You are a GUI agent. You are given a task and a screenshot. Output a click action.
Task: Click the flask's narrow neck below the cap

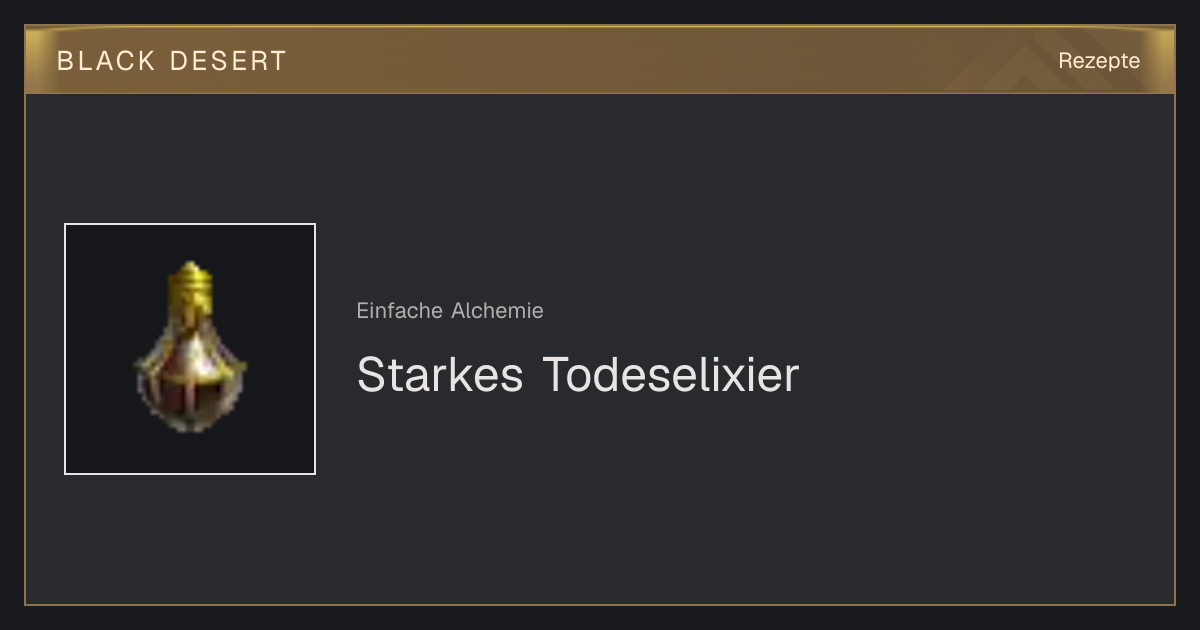(x=190, y=312)
